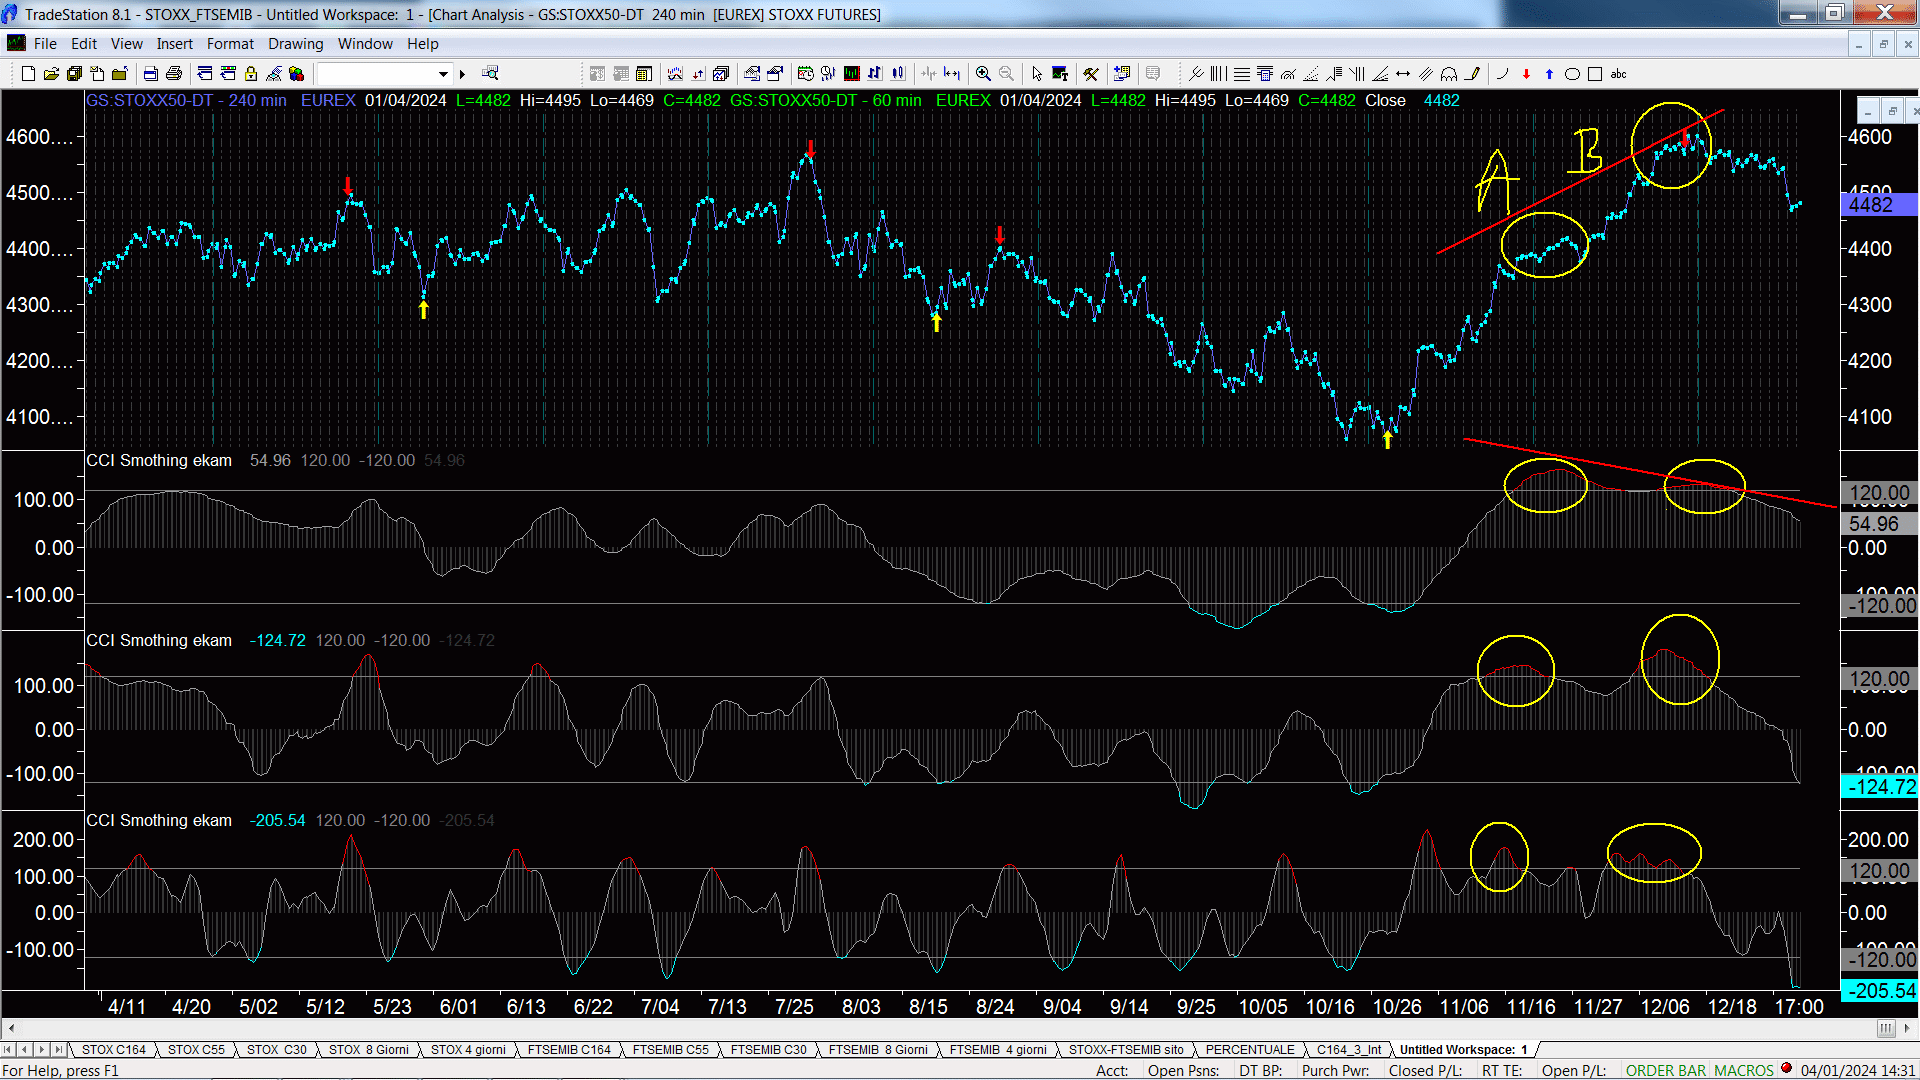
Task: Select the trendline pencil drawing tool
Action: coord(1472,73)
